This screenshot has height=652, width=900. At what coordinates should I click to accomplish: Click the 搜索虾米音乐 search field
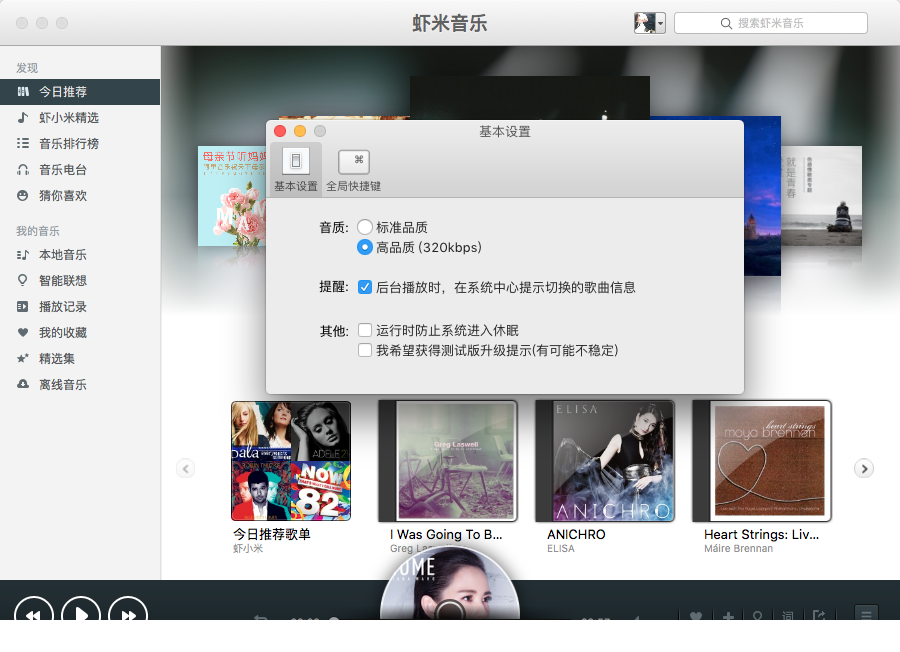770,23
